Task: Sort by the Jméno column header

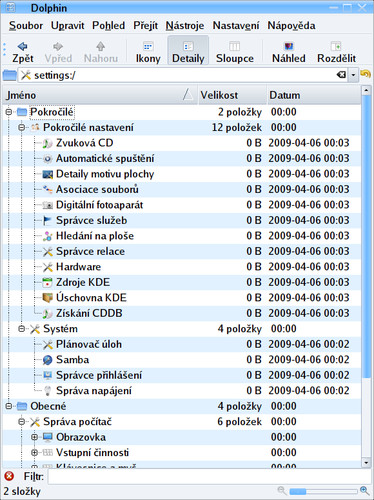Action: pyautogui.click(x=100, y=95)
